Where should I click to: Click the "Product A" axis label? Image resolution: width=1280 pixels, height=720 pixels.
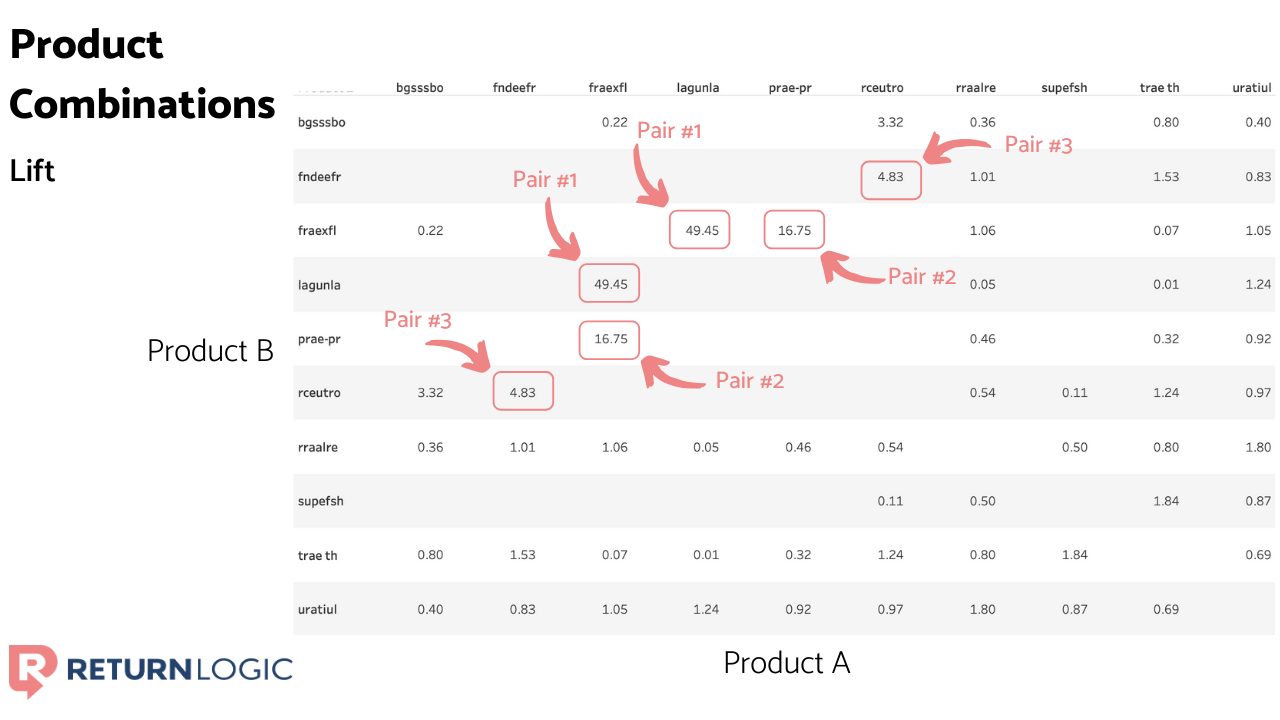click(x=786, y=663)
